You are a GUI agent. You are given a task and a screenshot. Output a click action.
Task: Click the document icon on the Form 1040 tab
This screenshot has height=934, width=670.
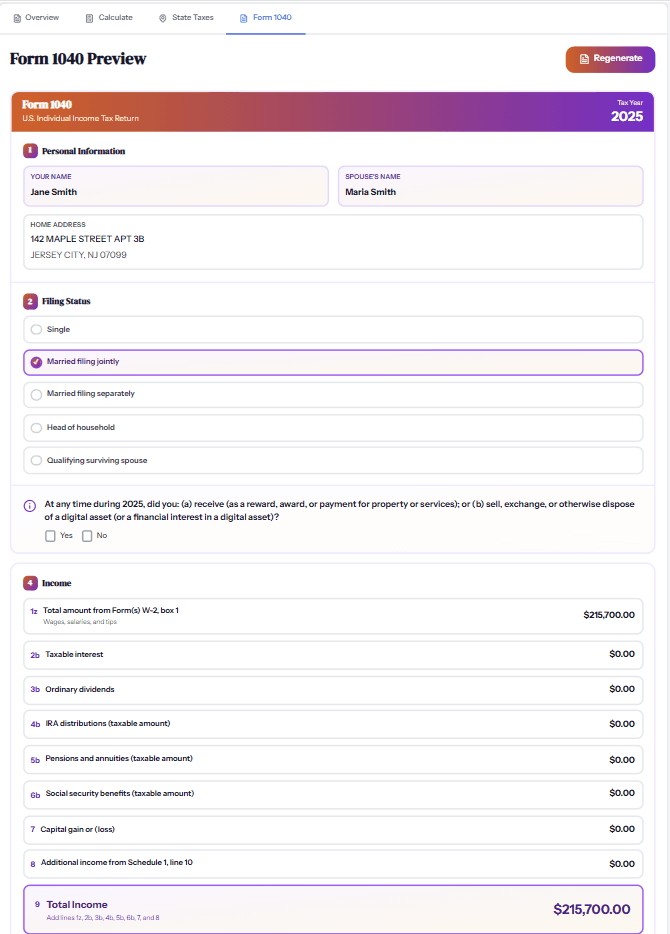click(241, 17)
